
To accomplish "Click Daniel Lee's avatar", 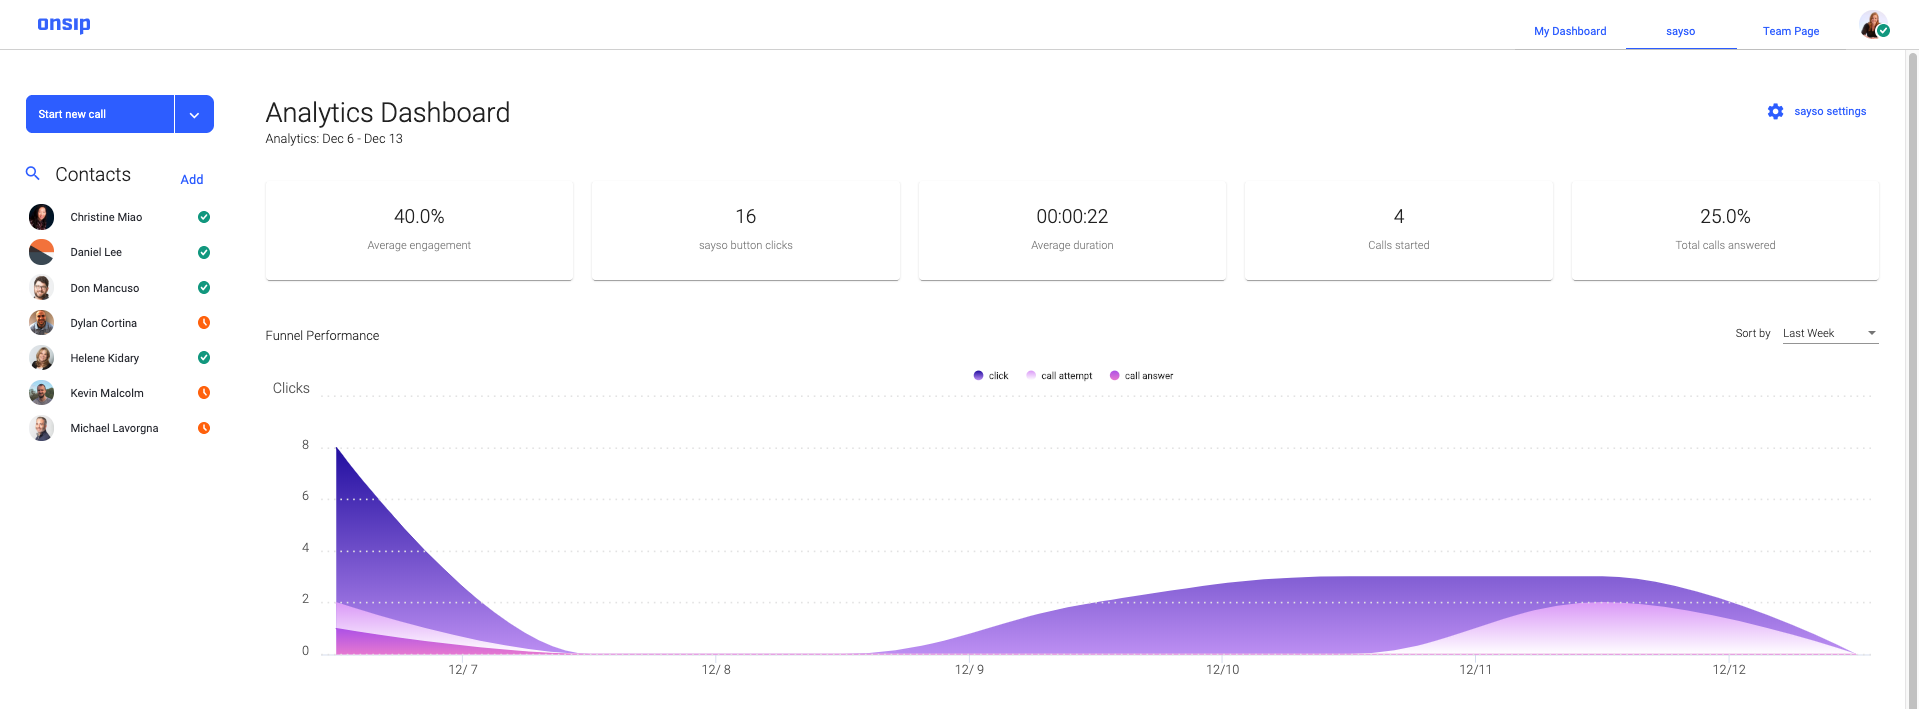I will click(x=42, y=252).
